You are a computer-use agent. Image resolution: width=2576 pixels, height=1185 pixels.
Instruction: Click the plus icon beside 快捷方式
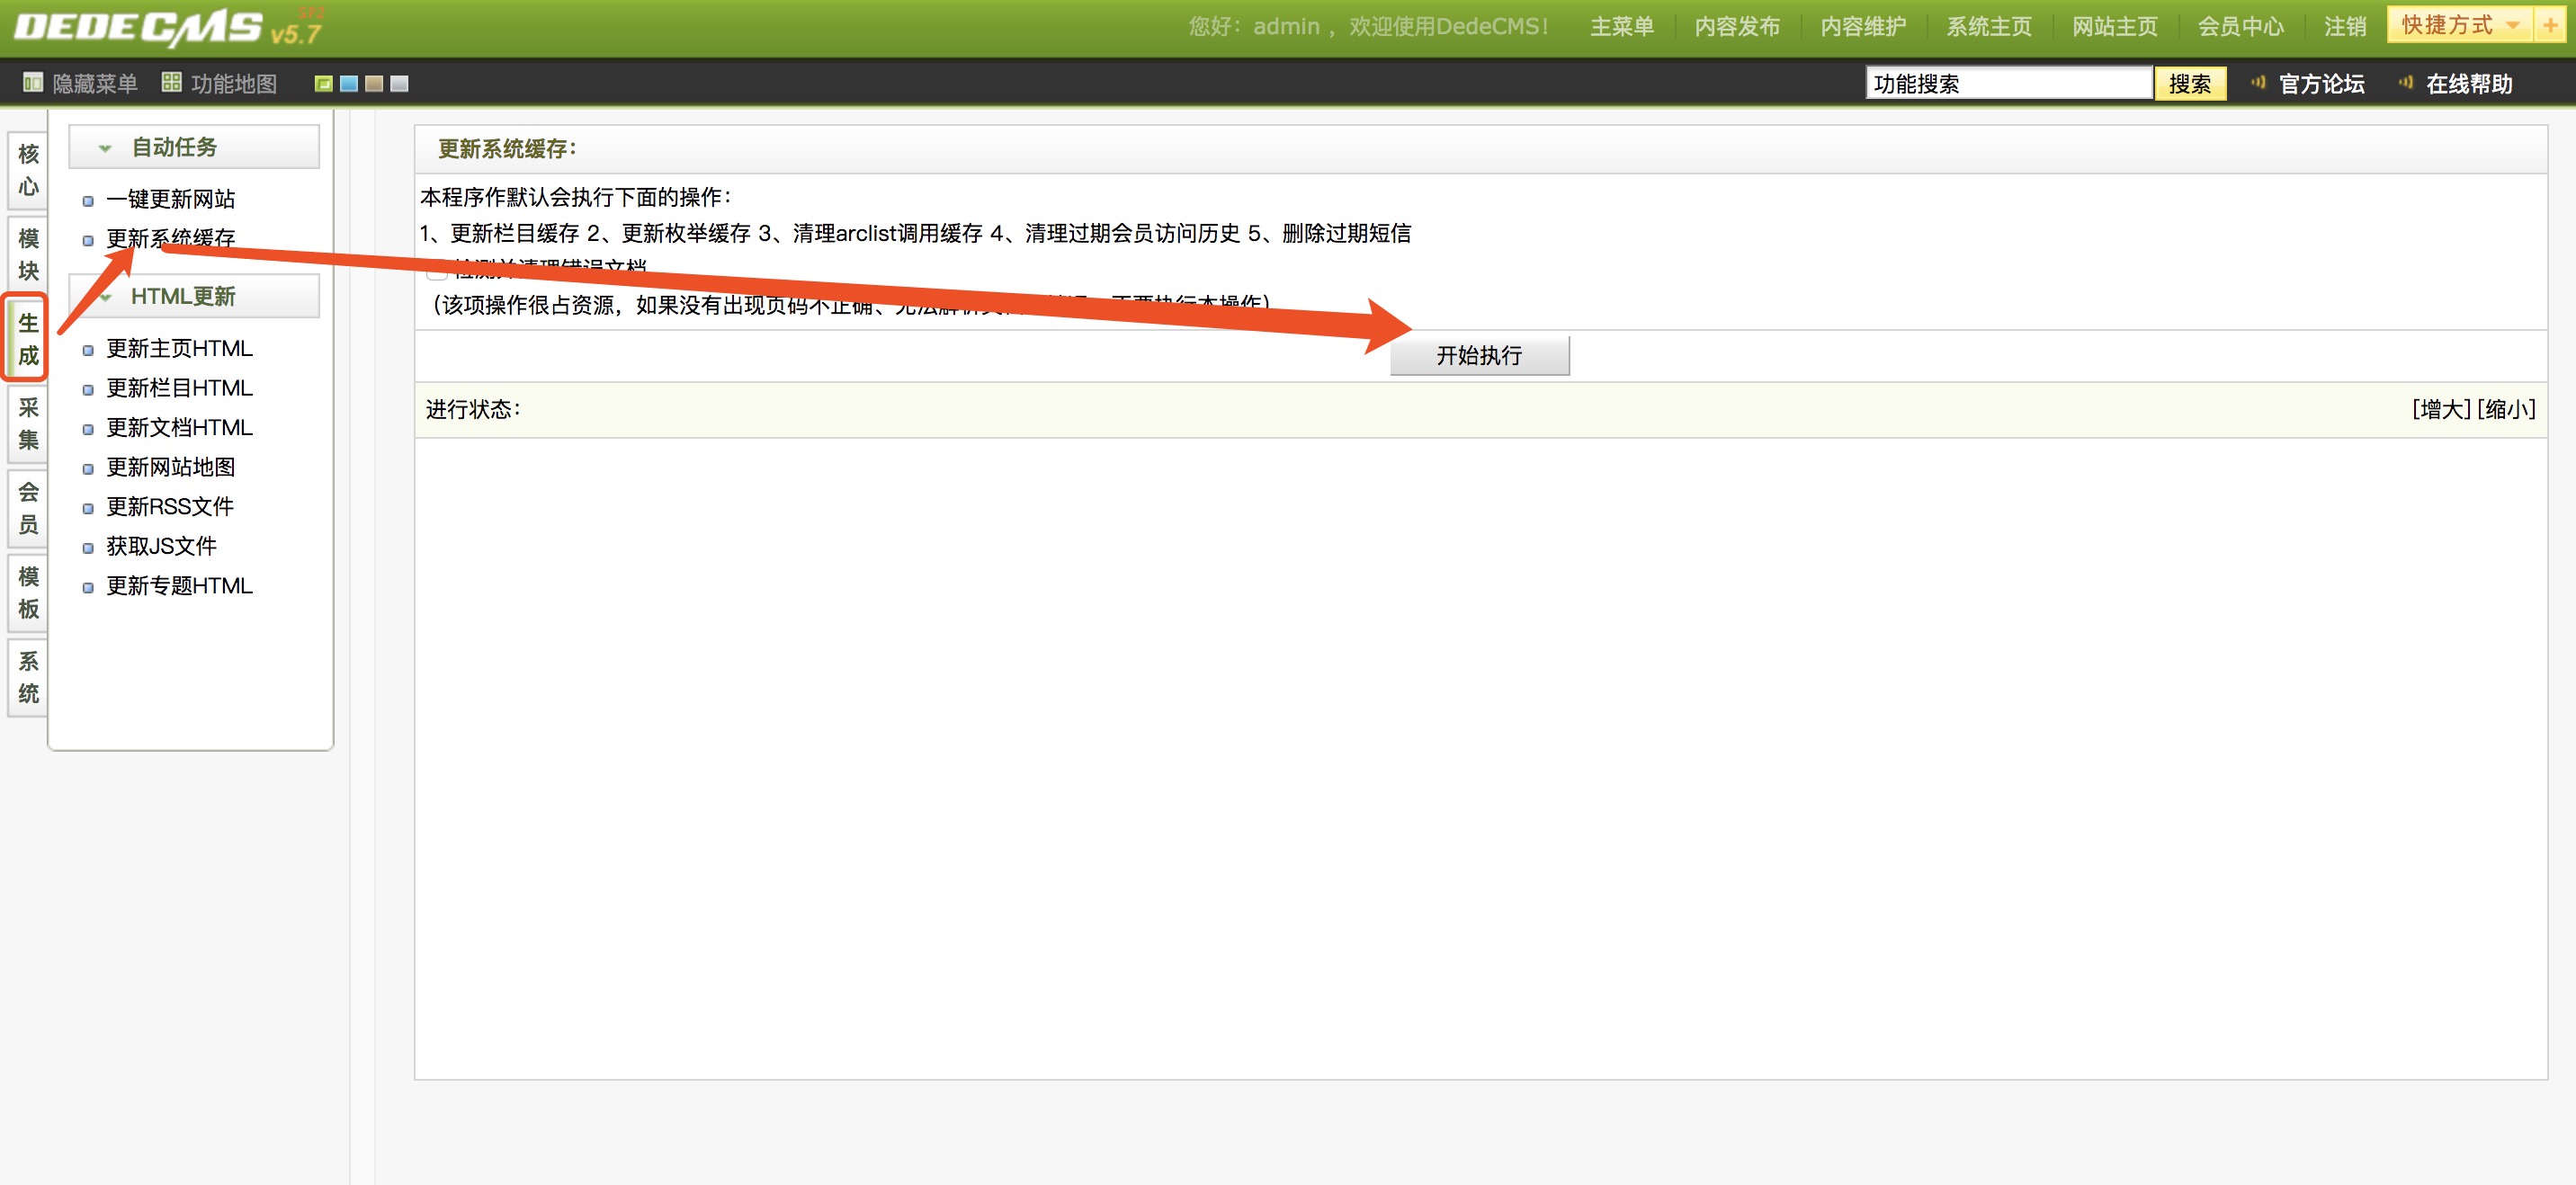[2550, 25]
